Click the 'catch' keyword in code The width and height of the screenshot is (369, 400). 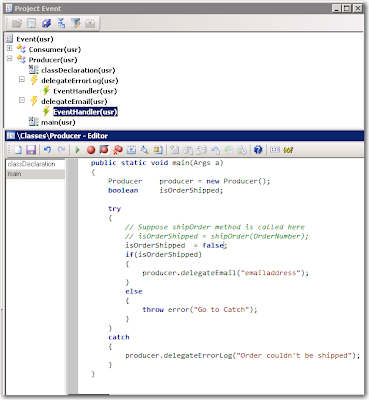pyautogui.click(x=119, y=337)
